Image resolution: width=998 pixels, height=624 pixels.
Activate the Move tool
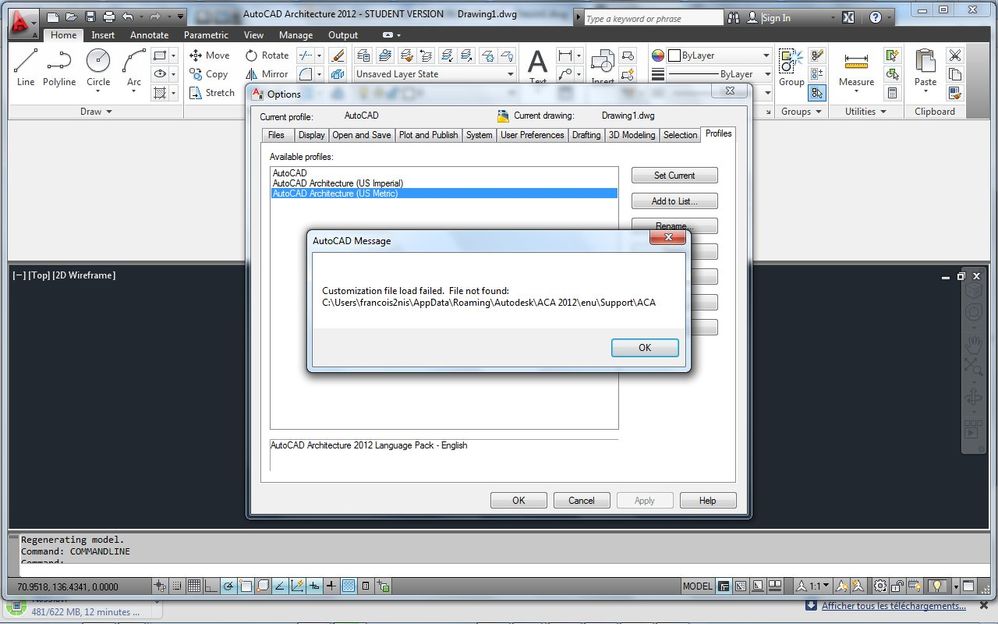(210, 55)
